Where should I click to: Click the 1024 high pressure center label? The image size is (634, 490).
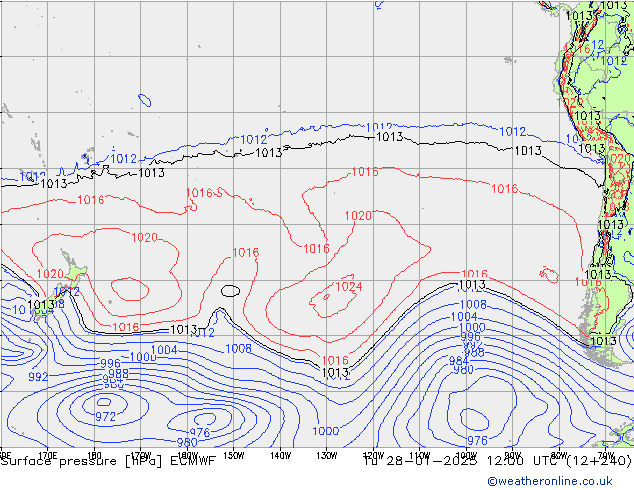348,287
